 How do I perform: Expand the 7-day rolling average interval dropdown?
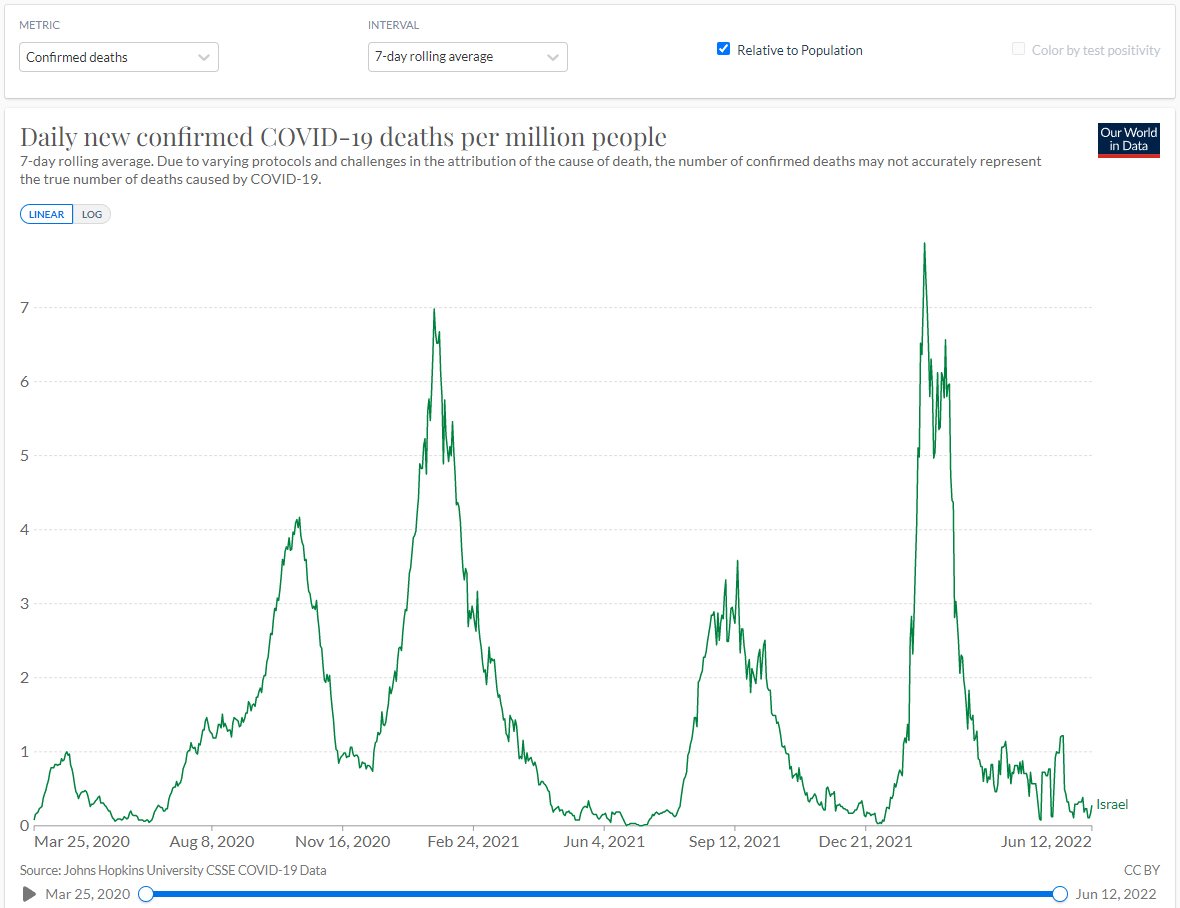click(467, 57)
